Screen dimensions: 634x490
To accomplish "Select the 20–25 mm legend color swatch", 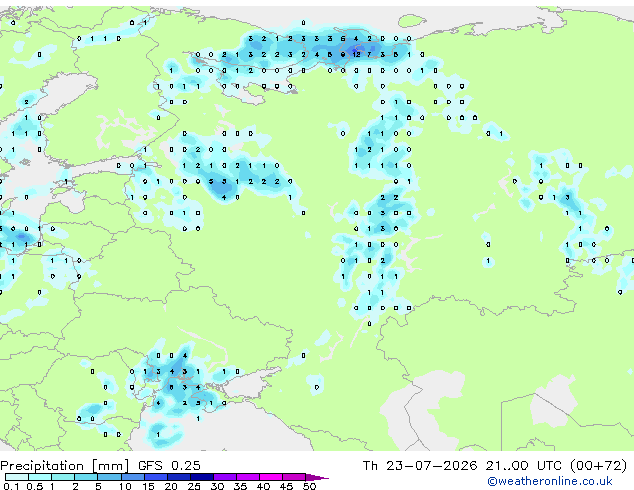I will point(178,477).
